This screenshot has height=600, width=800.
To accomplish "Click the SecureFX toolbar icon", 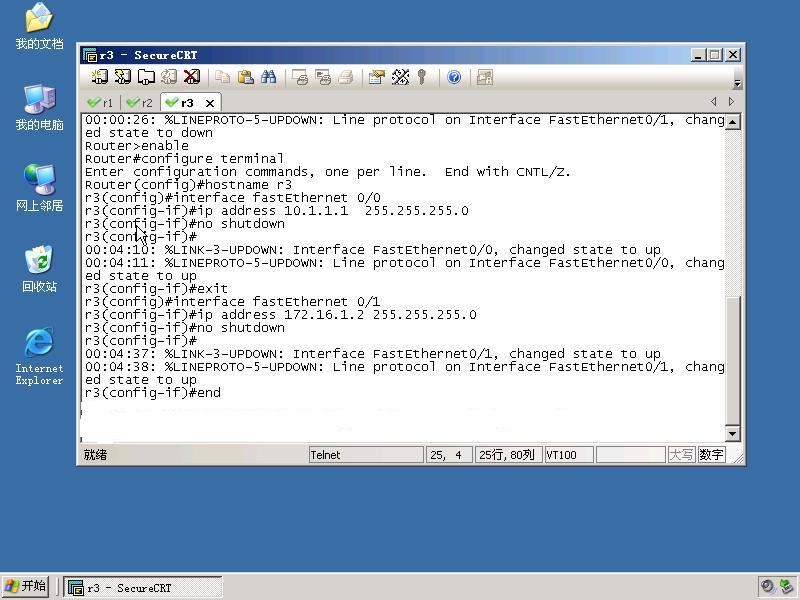I will point(484,77).
